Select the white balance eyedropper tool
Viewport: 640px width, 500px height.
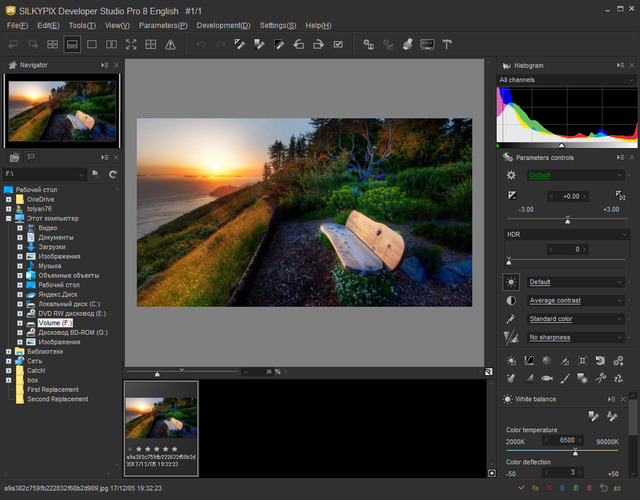pyautogui.click(x=594, y=416)
